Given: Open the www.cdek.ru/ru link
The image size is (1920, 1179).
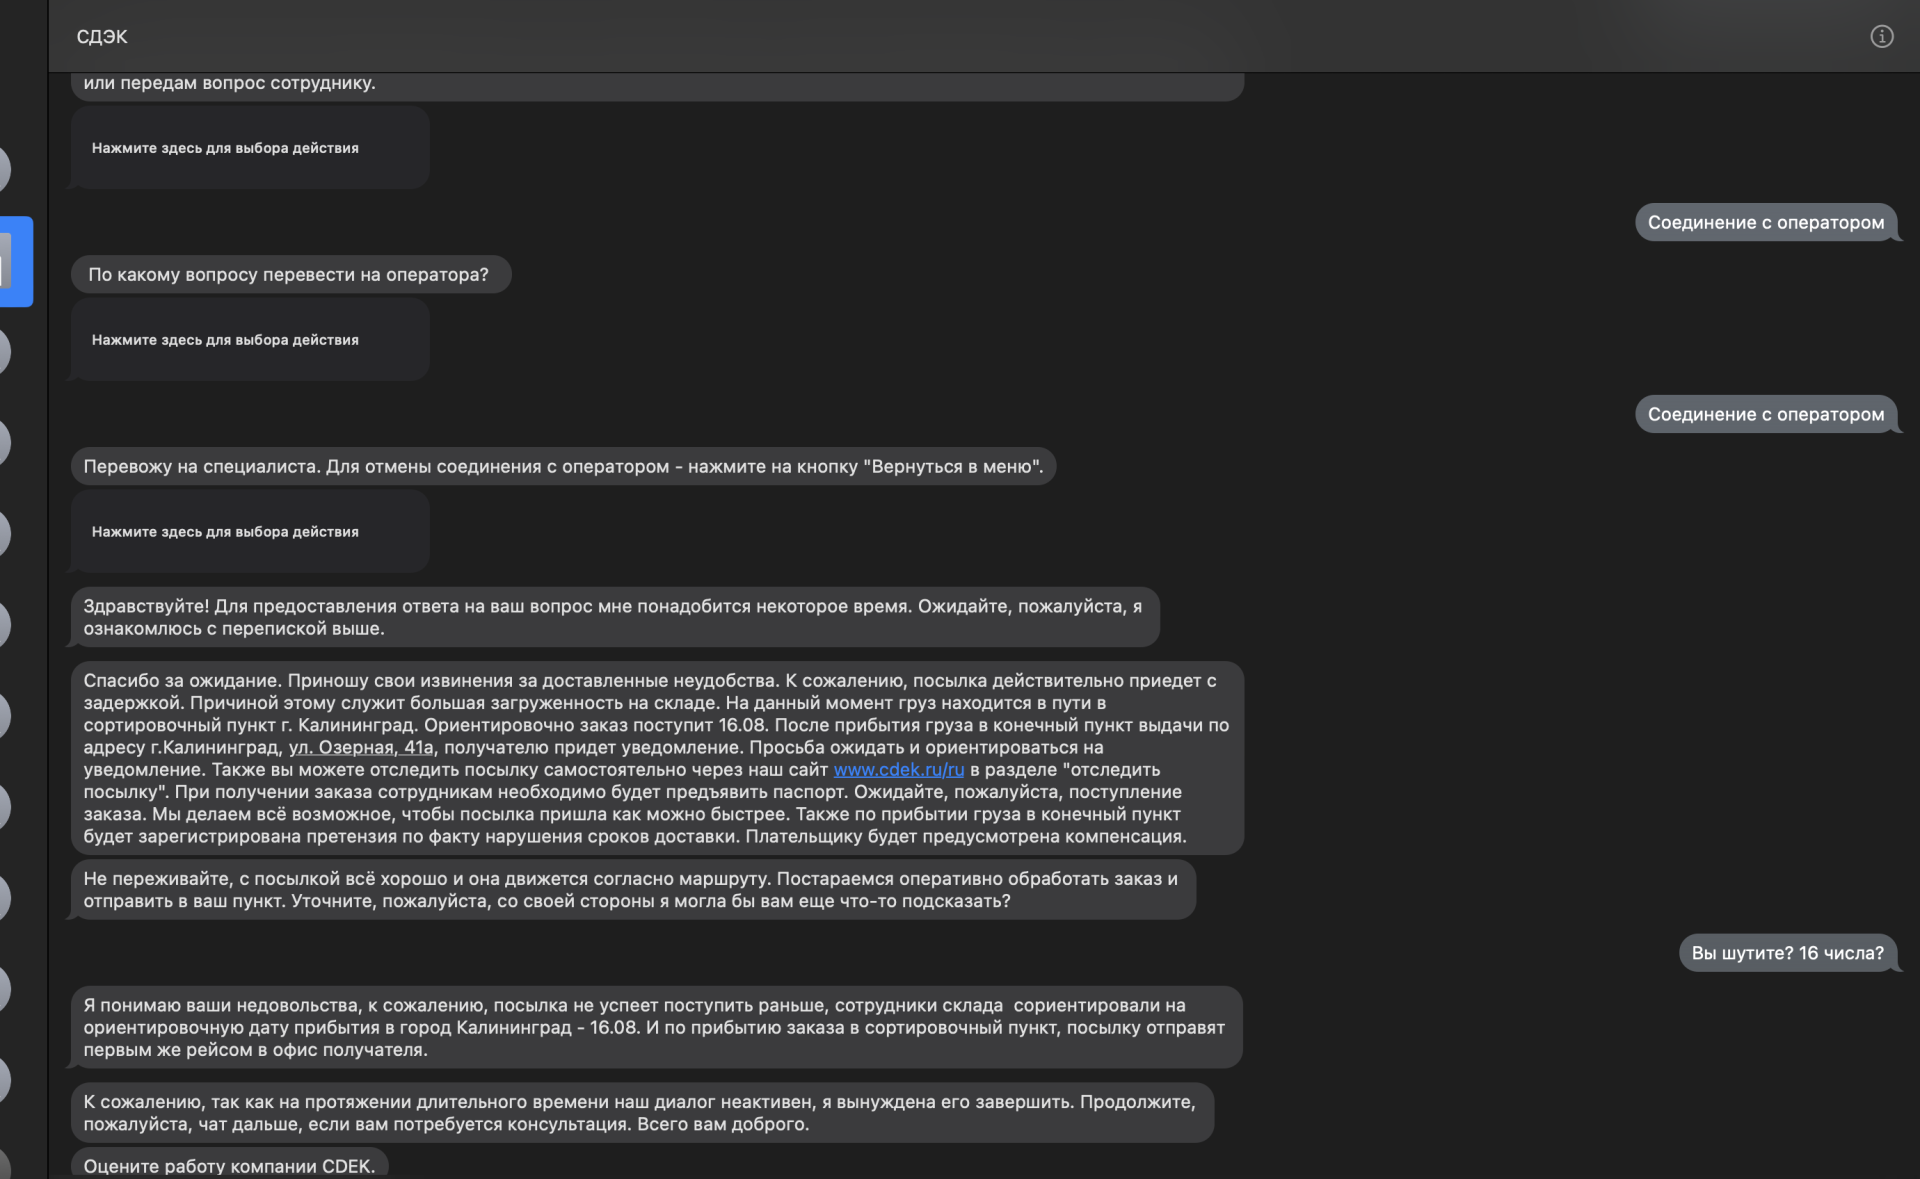Looking at the screenshot, I should click(x=899, y=770).
